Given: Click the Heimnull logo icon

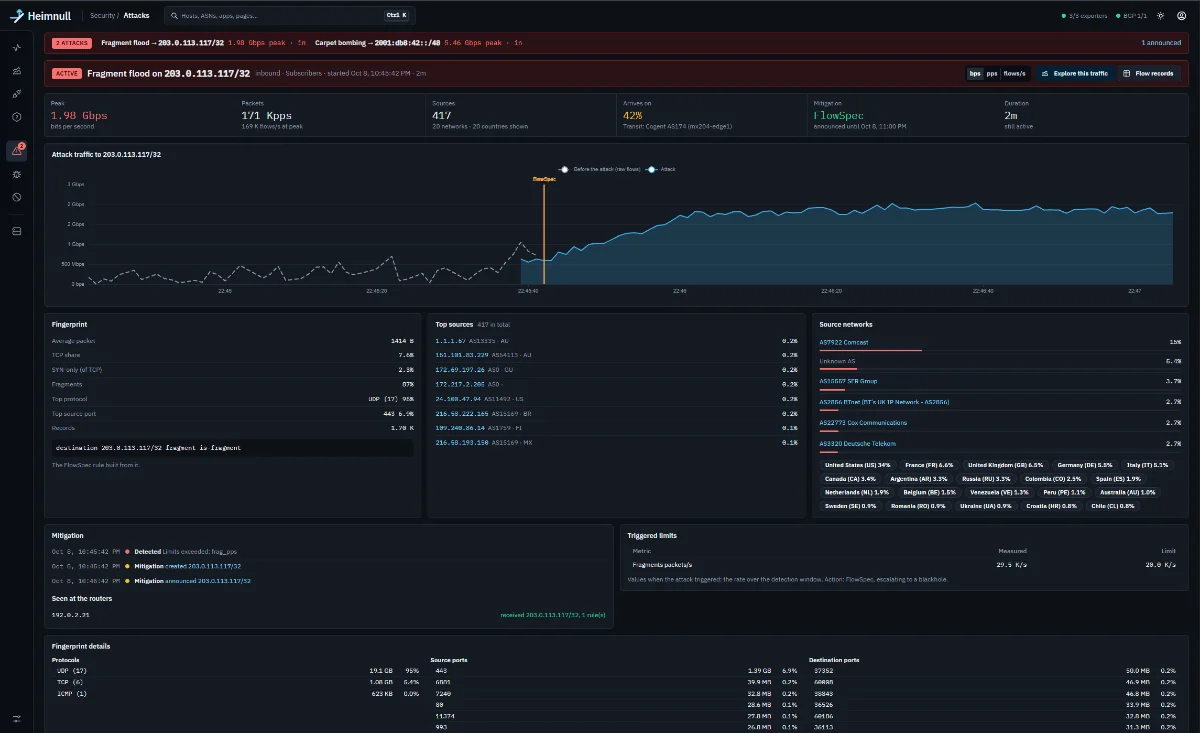Looking at the screenshot, I should [x=17, y=16].
